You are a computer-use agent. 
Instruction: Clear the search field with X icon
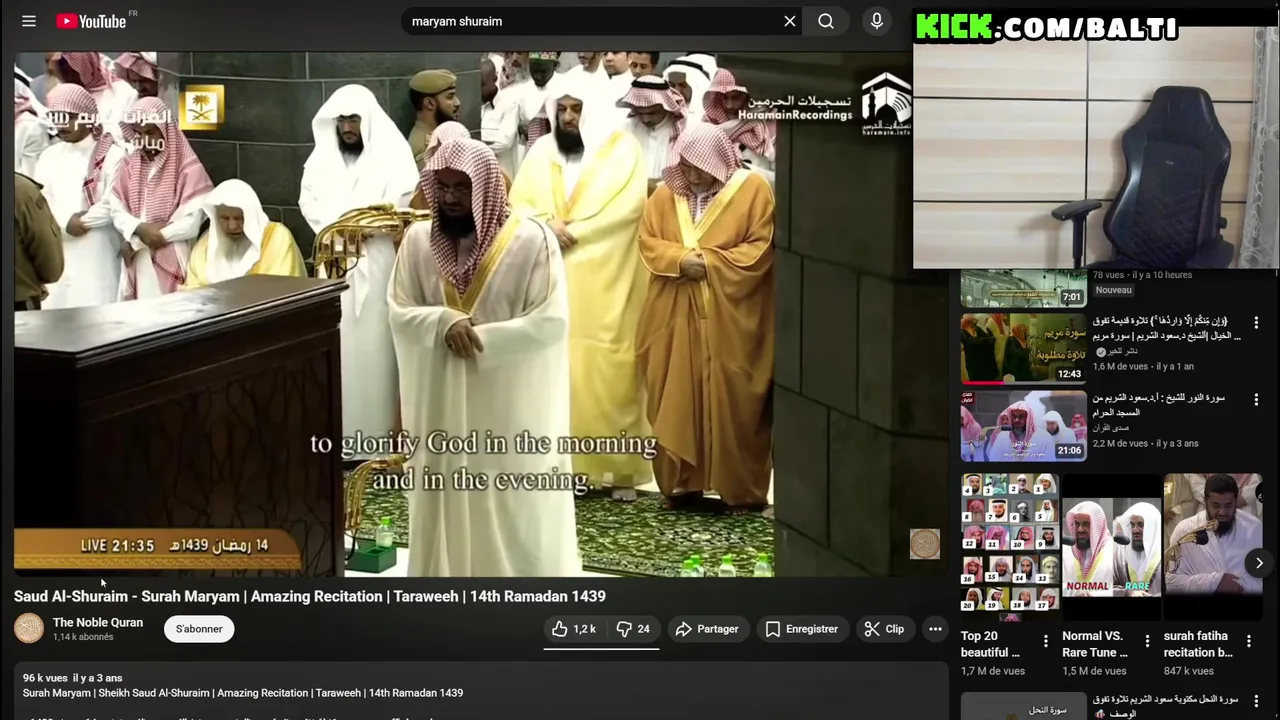click(x=790, y=21)
